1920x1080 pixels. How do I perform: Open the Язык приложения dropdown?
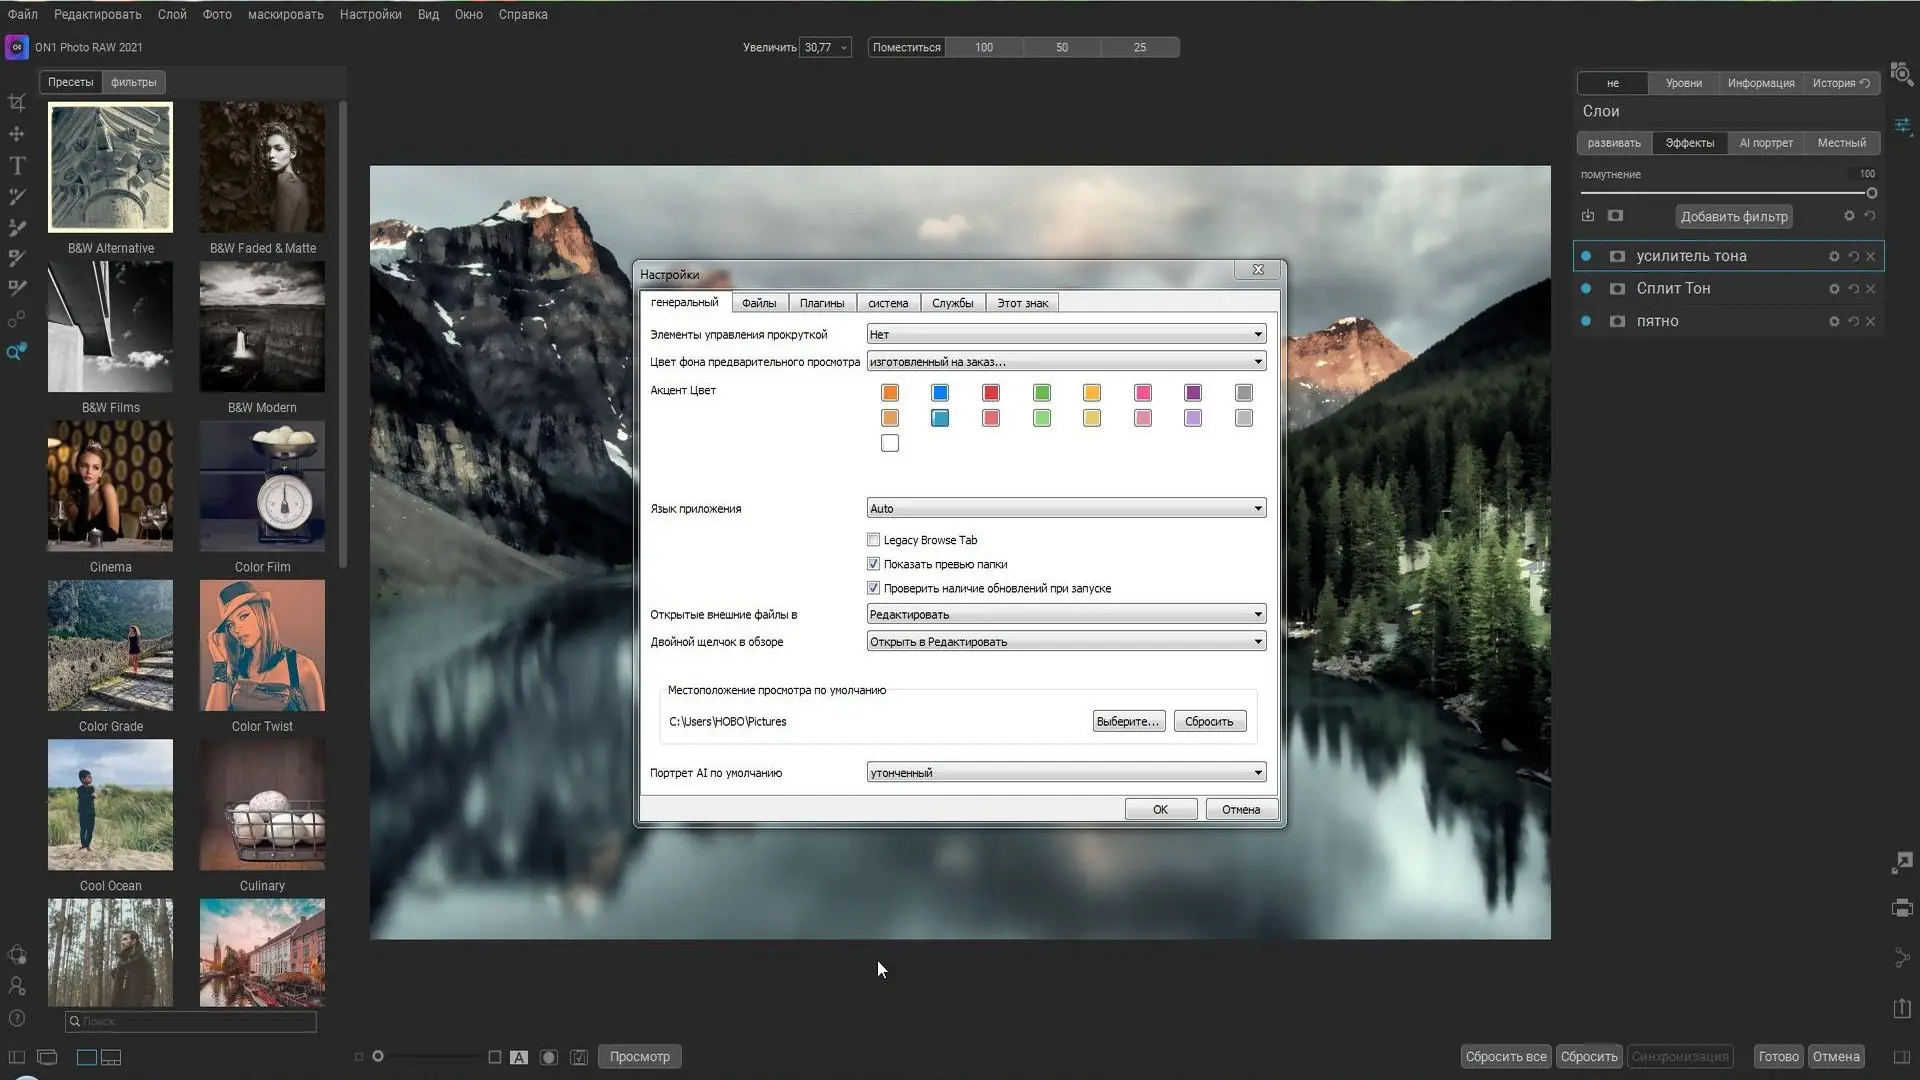[x=1065, y=509]
